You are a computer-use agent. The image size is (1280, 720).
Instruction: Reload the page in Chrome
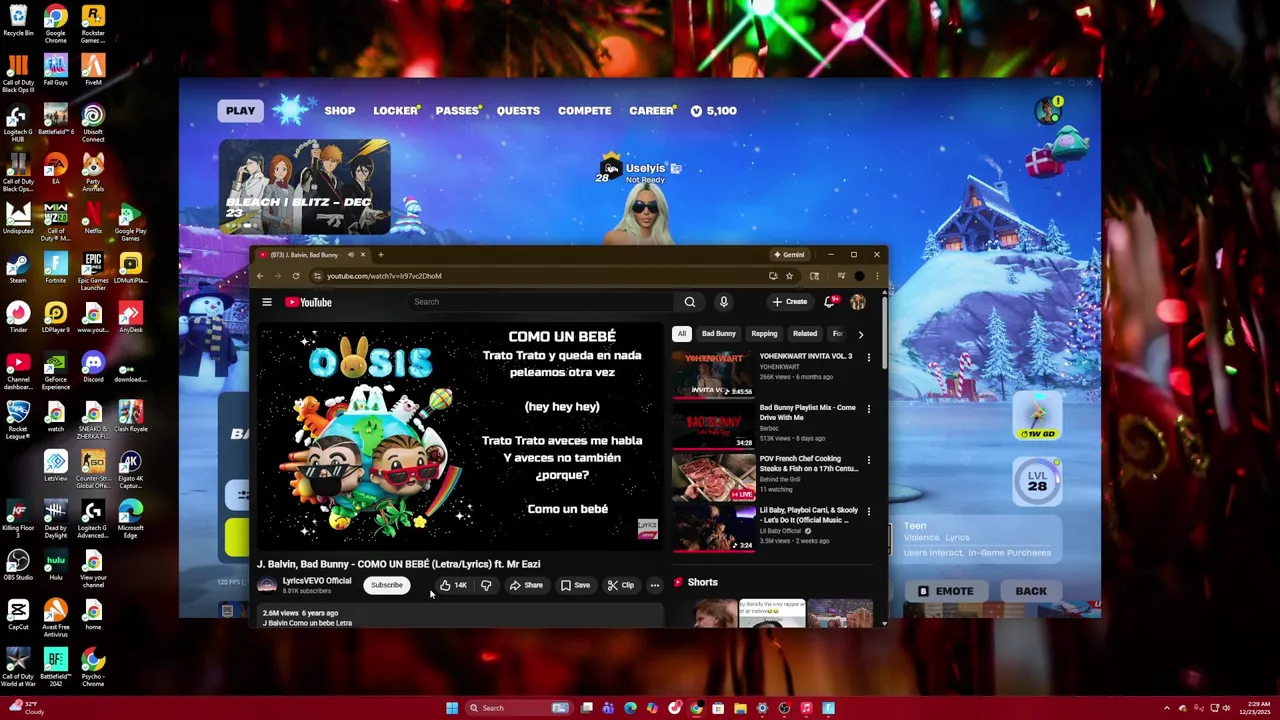296,276
